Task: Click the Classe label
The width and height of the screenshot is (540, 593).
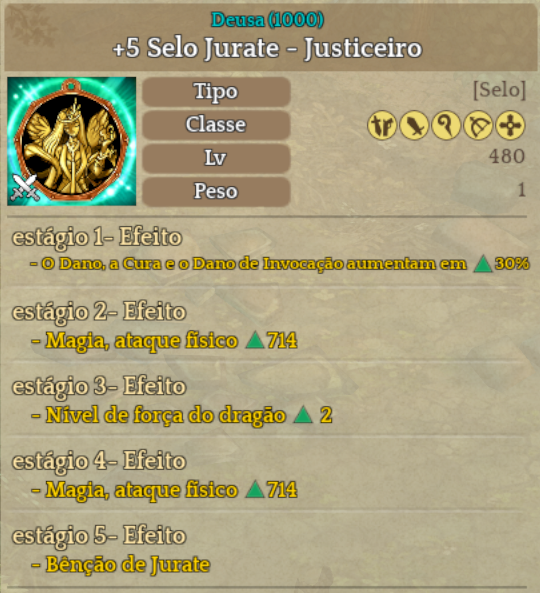Action: tap(216, 125)
